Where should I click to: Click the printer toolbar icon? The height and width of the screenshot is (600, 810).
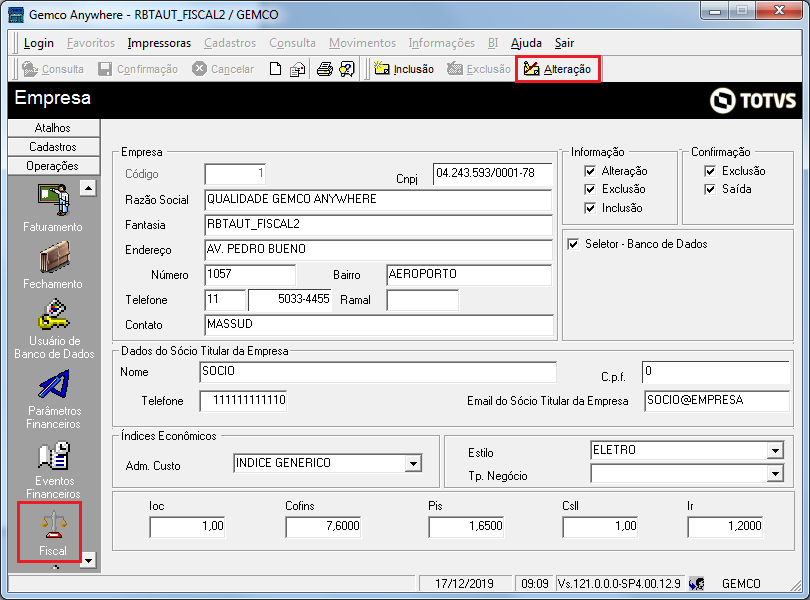[x=325, y=69]
